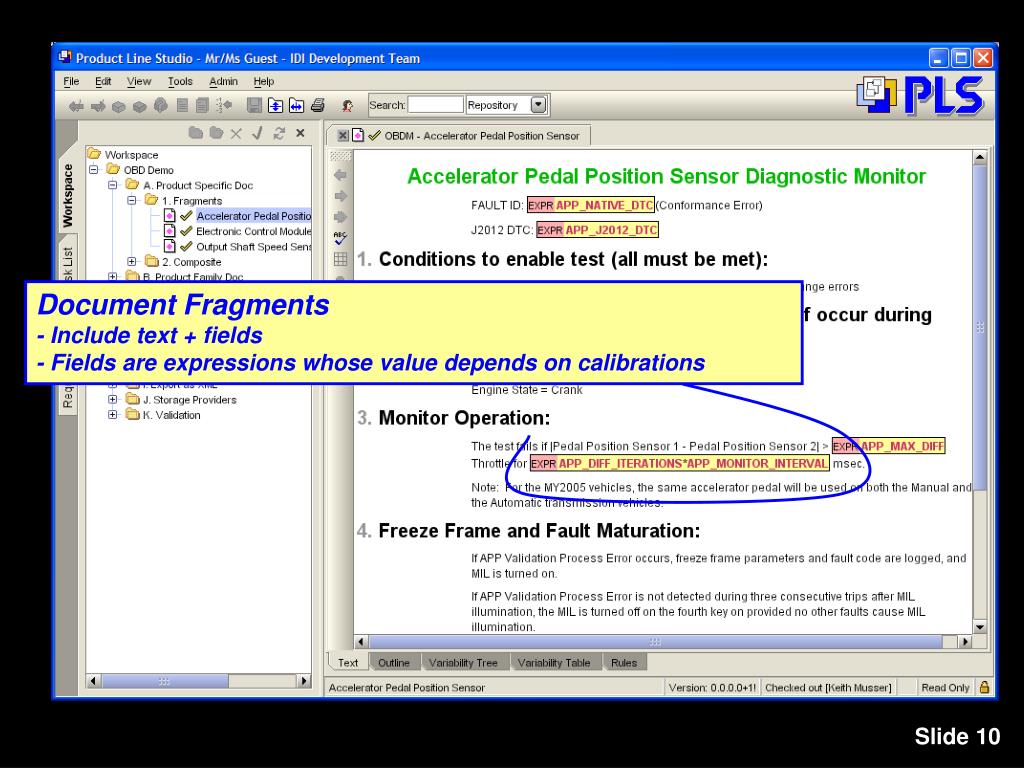Expand the 2. Composite folder
Image resolution: width=1024 pixels, height=768 pixels.
coord(132,262)
